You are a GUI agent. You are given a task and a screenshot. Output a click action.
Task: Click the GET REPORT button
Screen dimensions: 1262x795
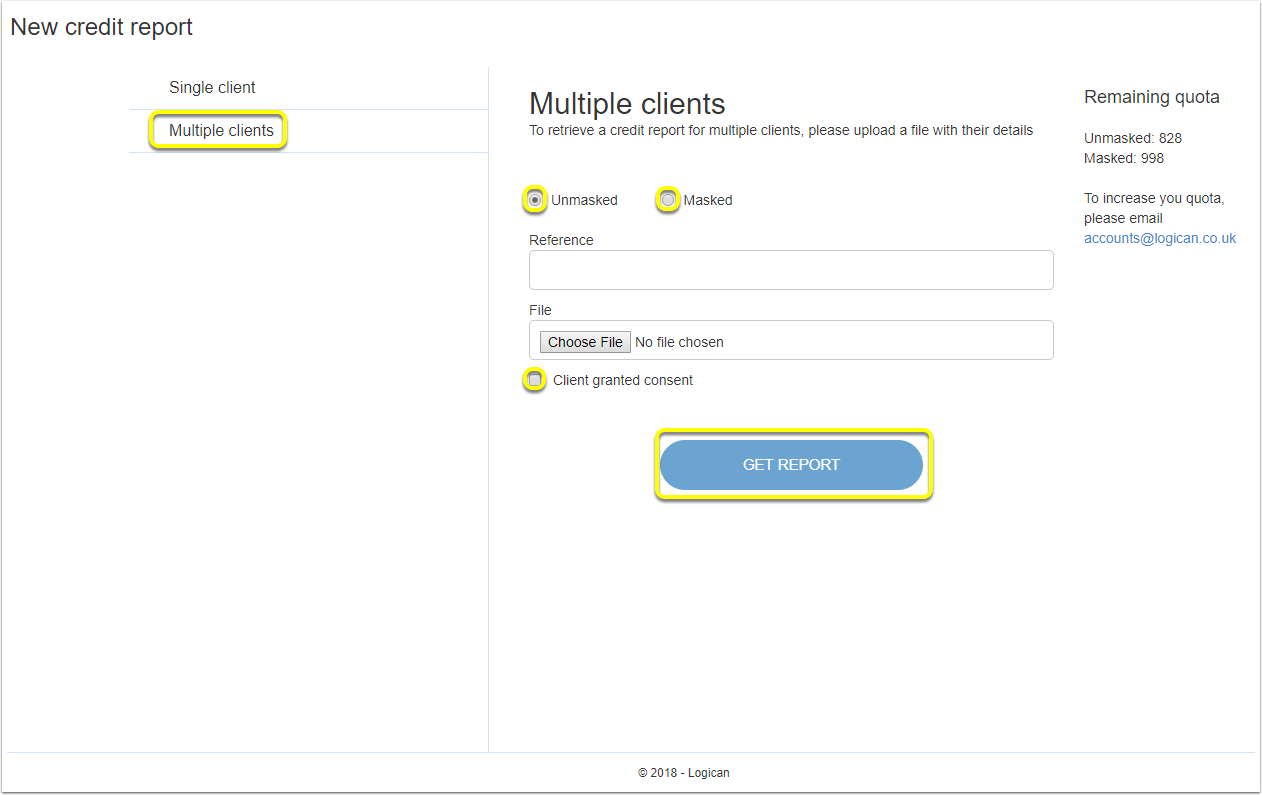tap(791, 465)
